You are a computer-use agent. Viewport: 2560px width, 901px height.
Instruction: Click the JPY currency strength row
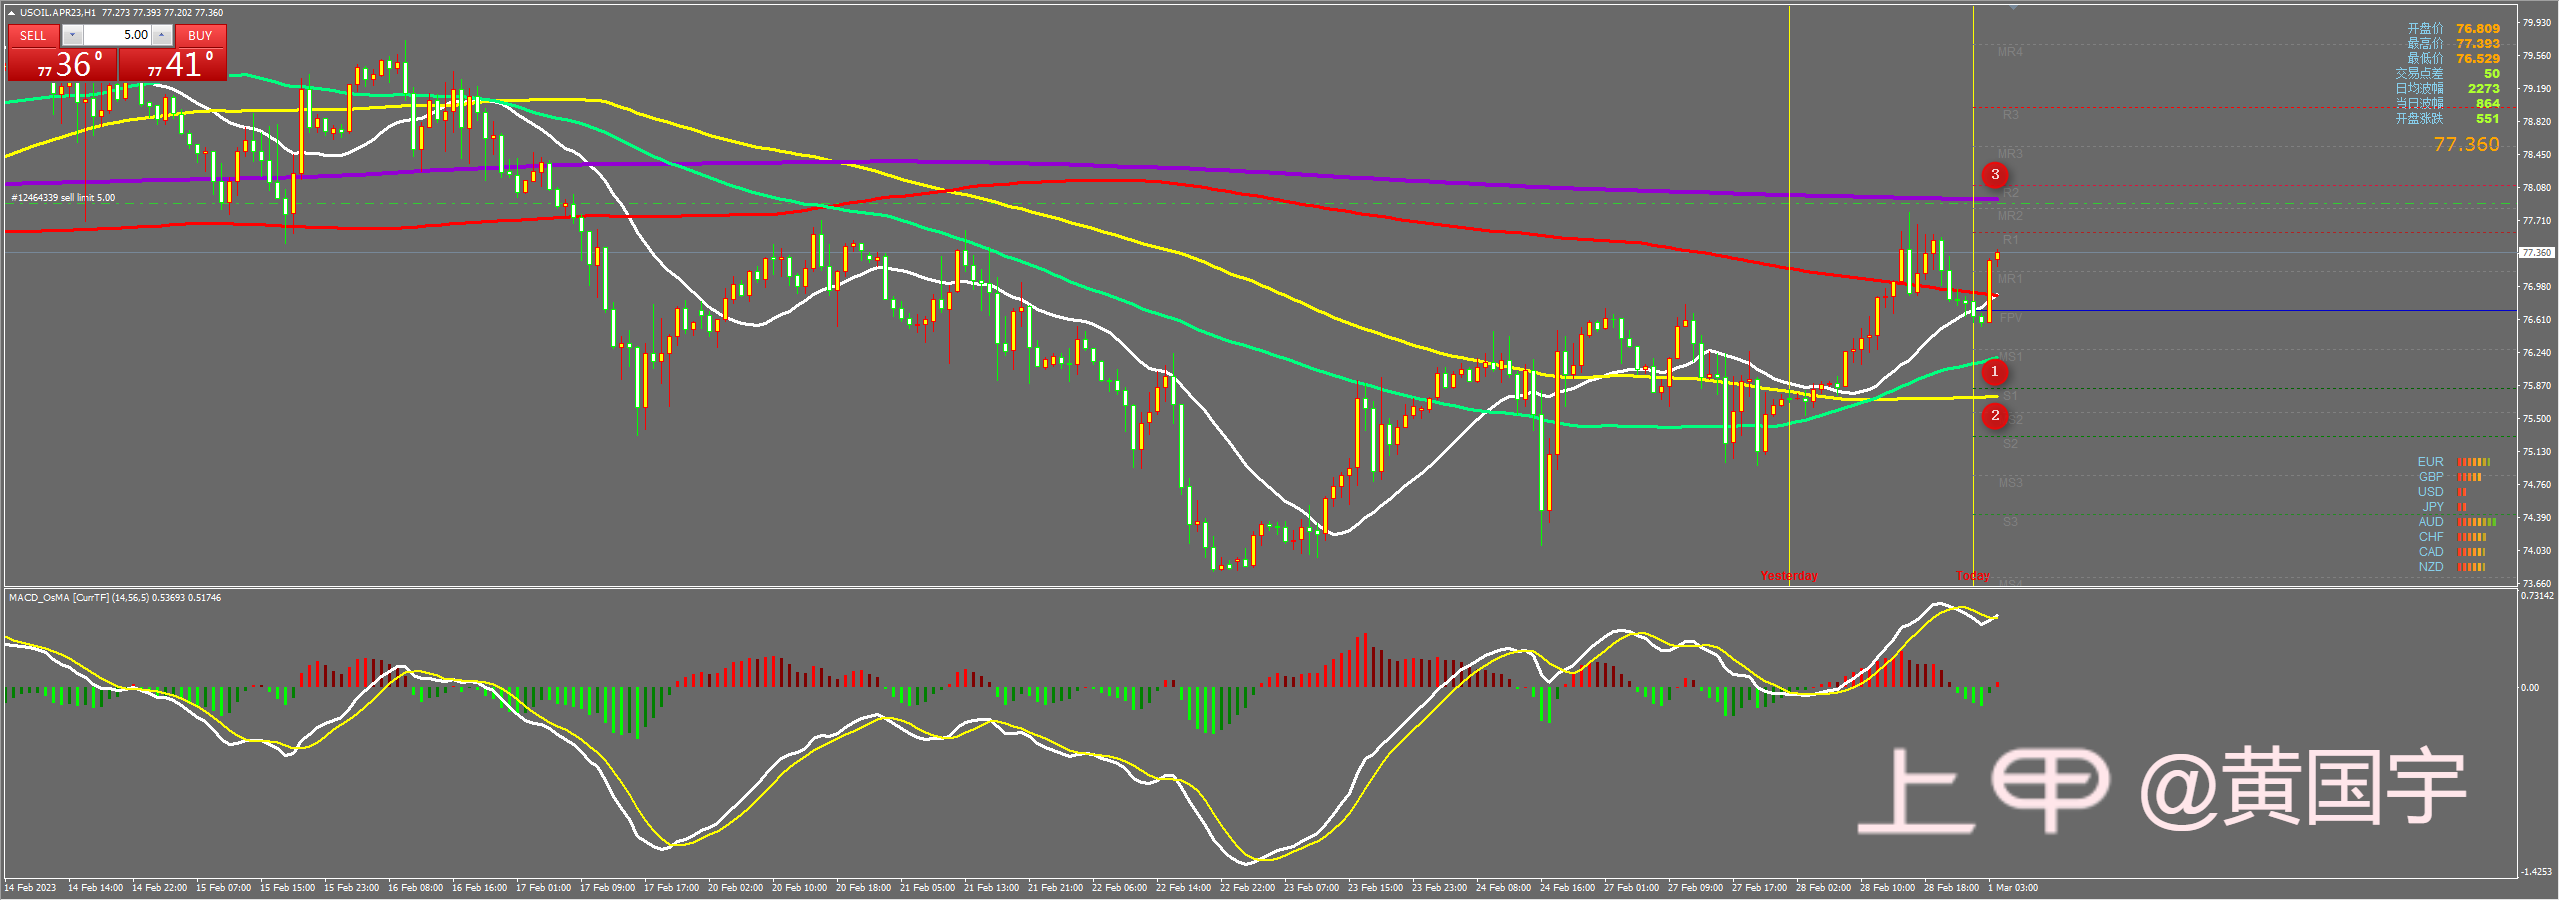(x=2444, y=507)
